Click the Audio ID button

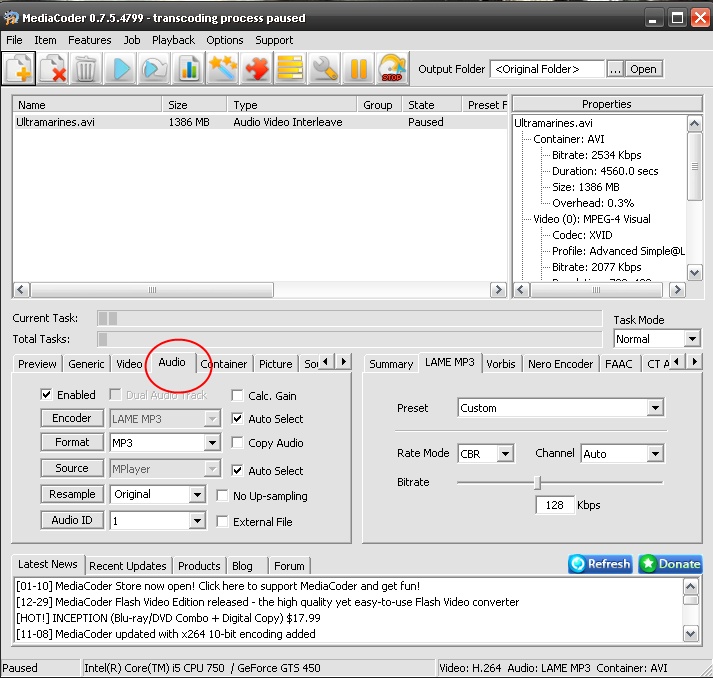coord(72,520)
